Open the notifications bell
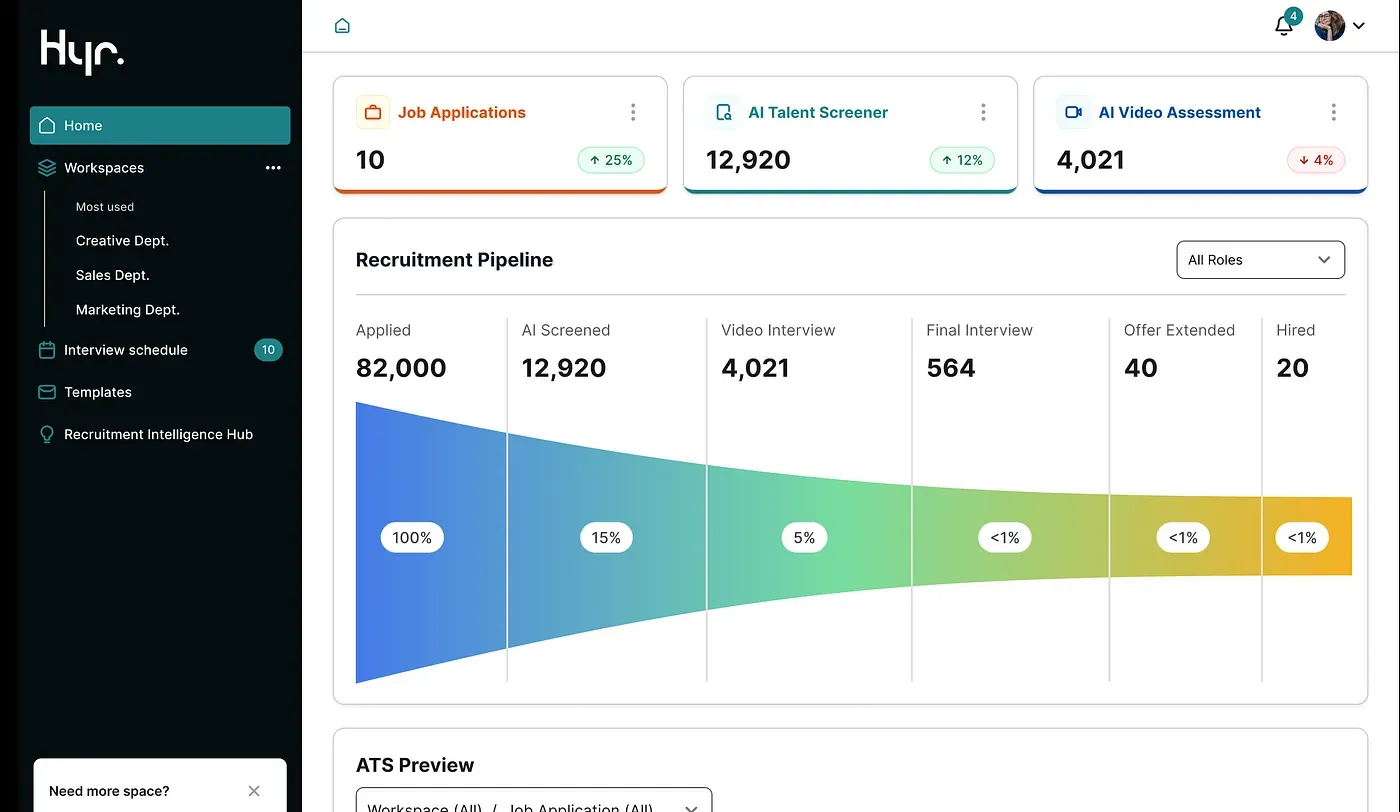Viewport: 1400px width, 812px height. pos(1283,25)
